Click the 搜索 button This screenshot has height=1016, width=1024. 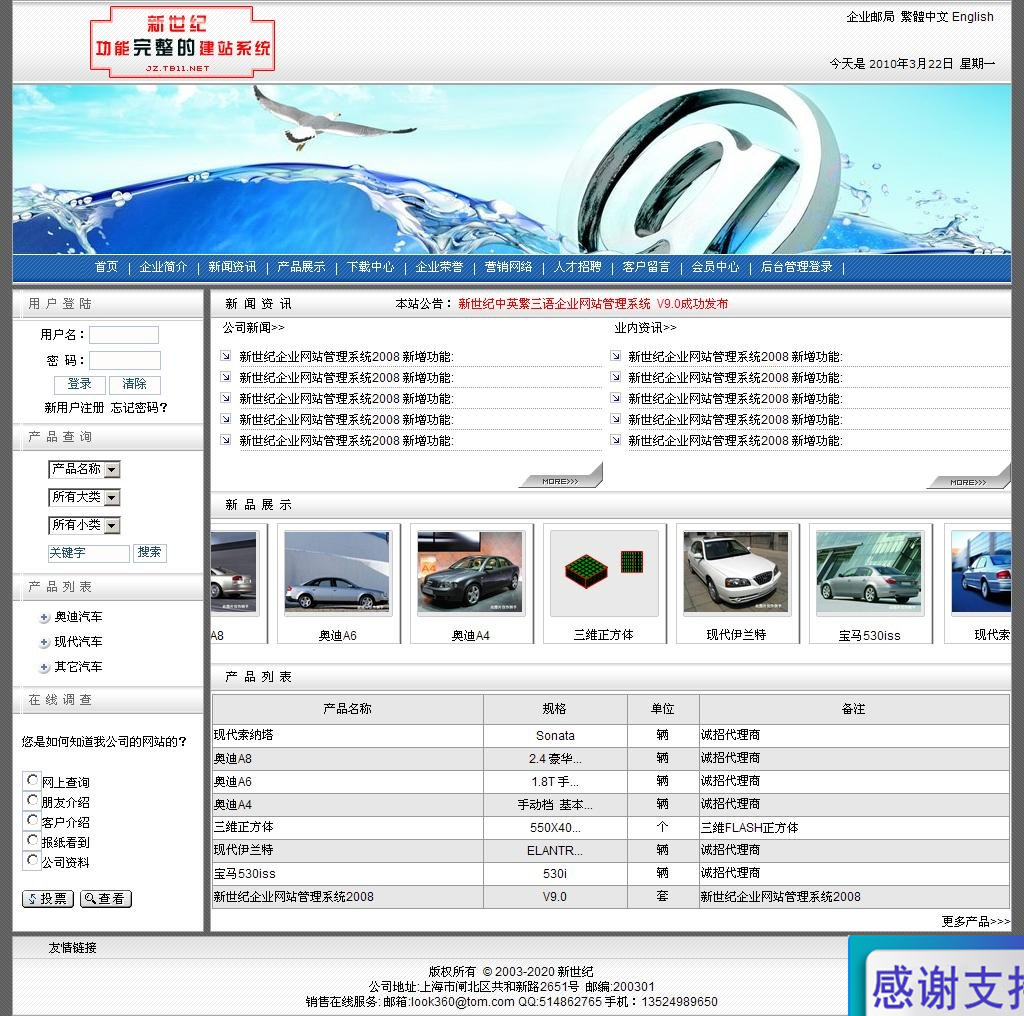click(x=150, y=553)
